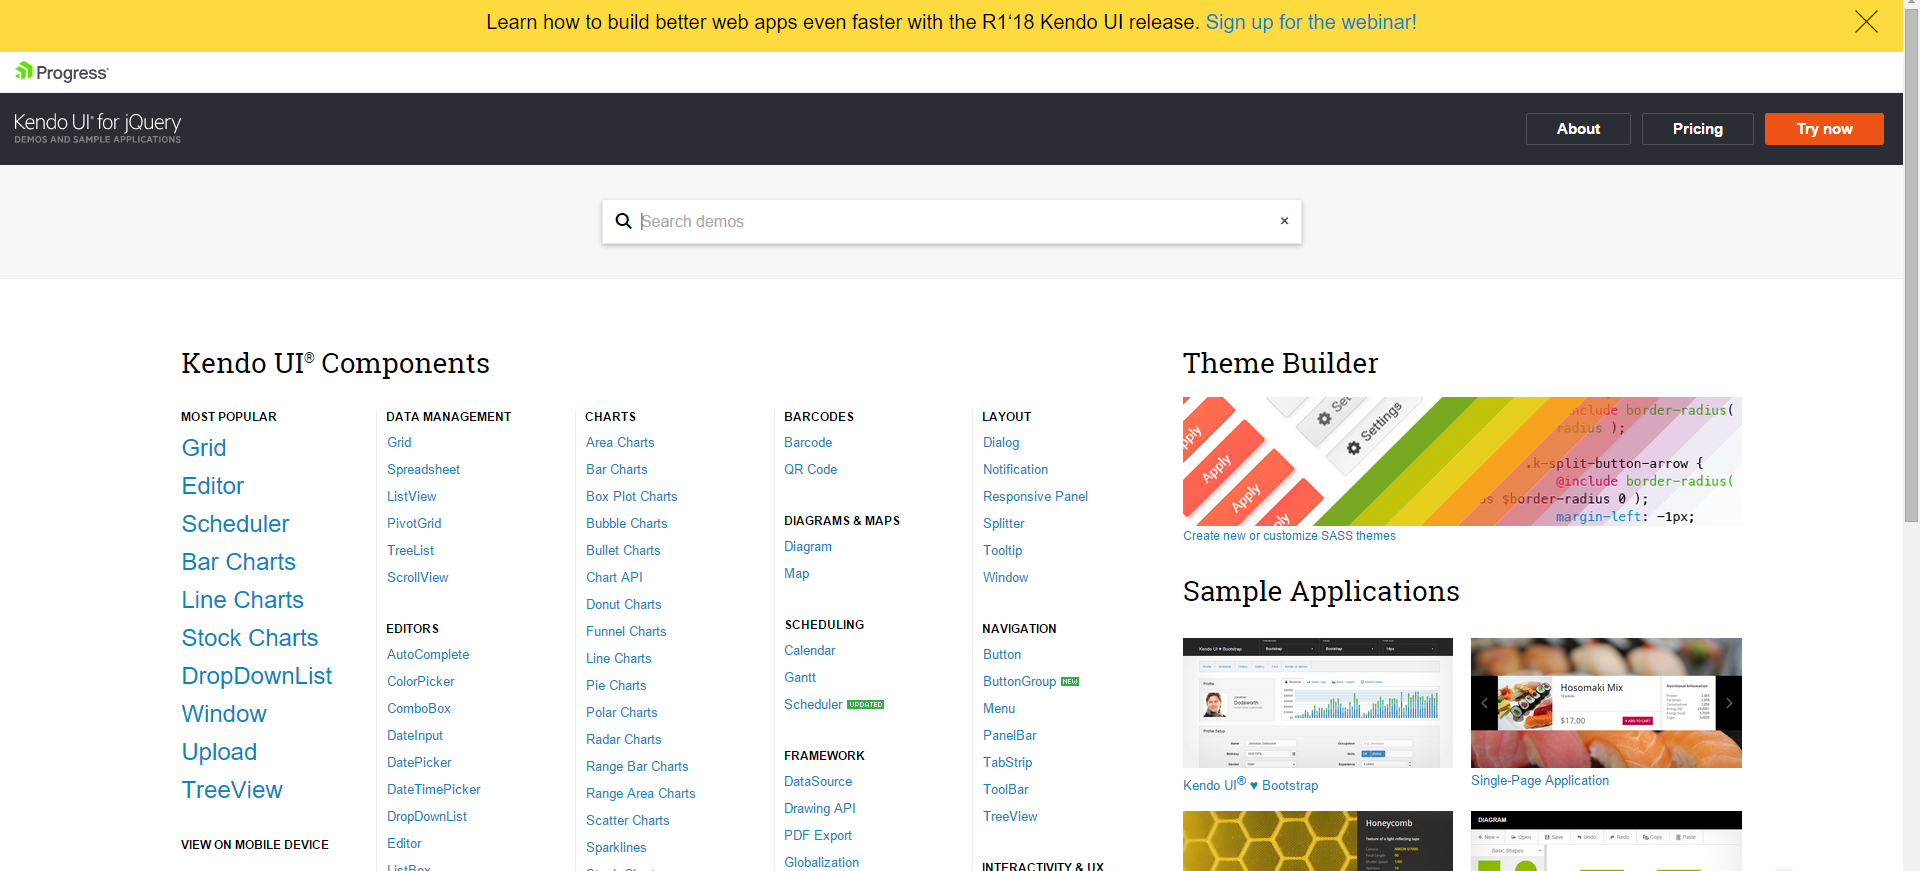This screenshot has height=871, width=1920.
Task: Click the Single-Page Application sushi thumbnail
Action: click(1606, 703)
